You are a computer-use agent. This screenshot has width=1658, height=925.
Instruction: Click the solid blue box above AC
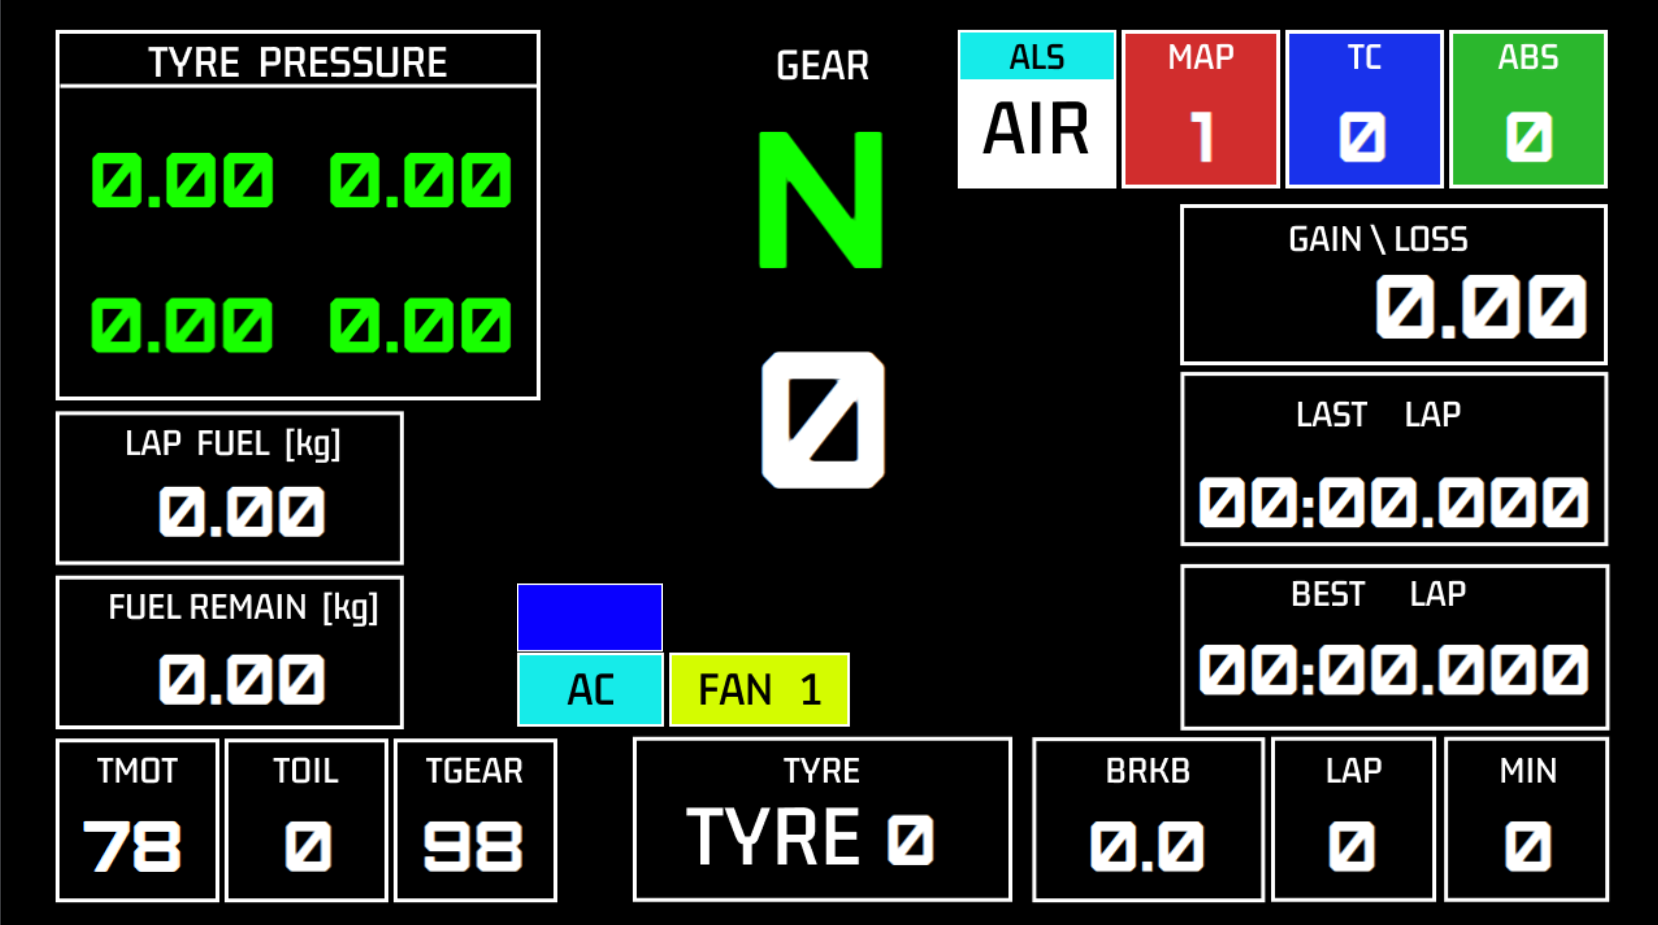(590, 617)
